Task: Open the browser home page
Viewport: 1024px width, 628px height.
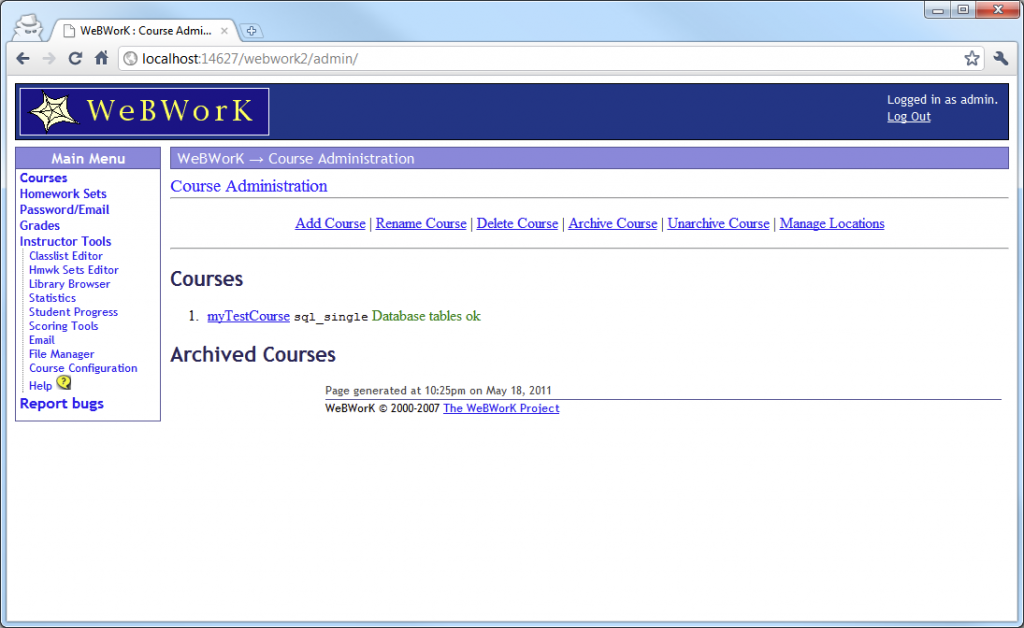Action: coord(101,59)
